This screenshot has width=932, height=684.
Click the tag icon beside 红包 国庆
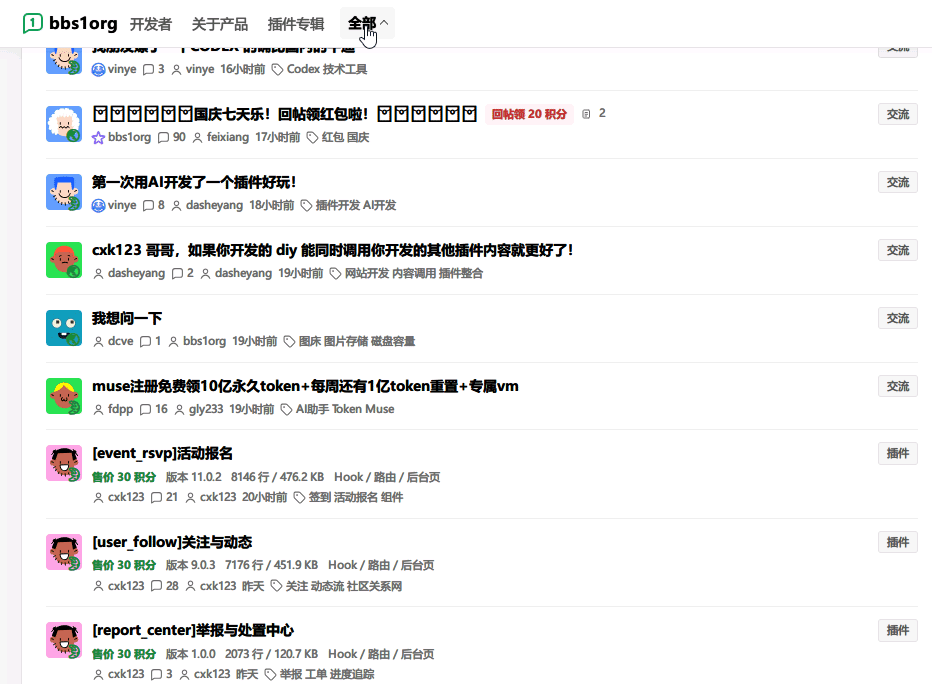point(312,137)
